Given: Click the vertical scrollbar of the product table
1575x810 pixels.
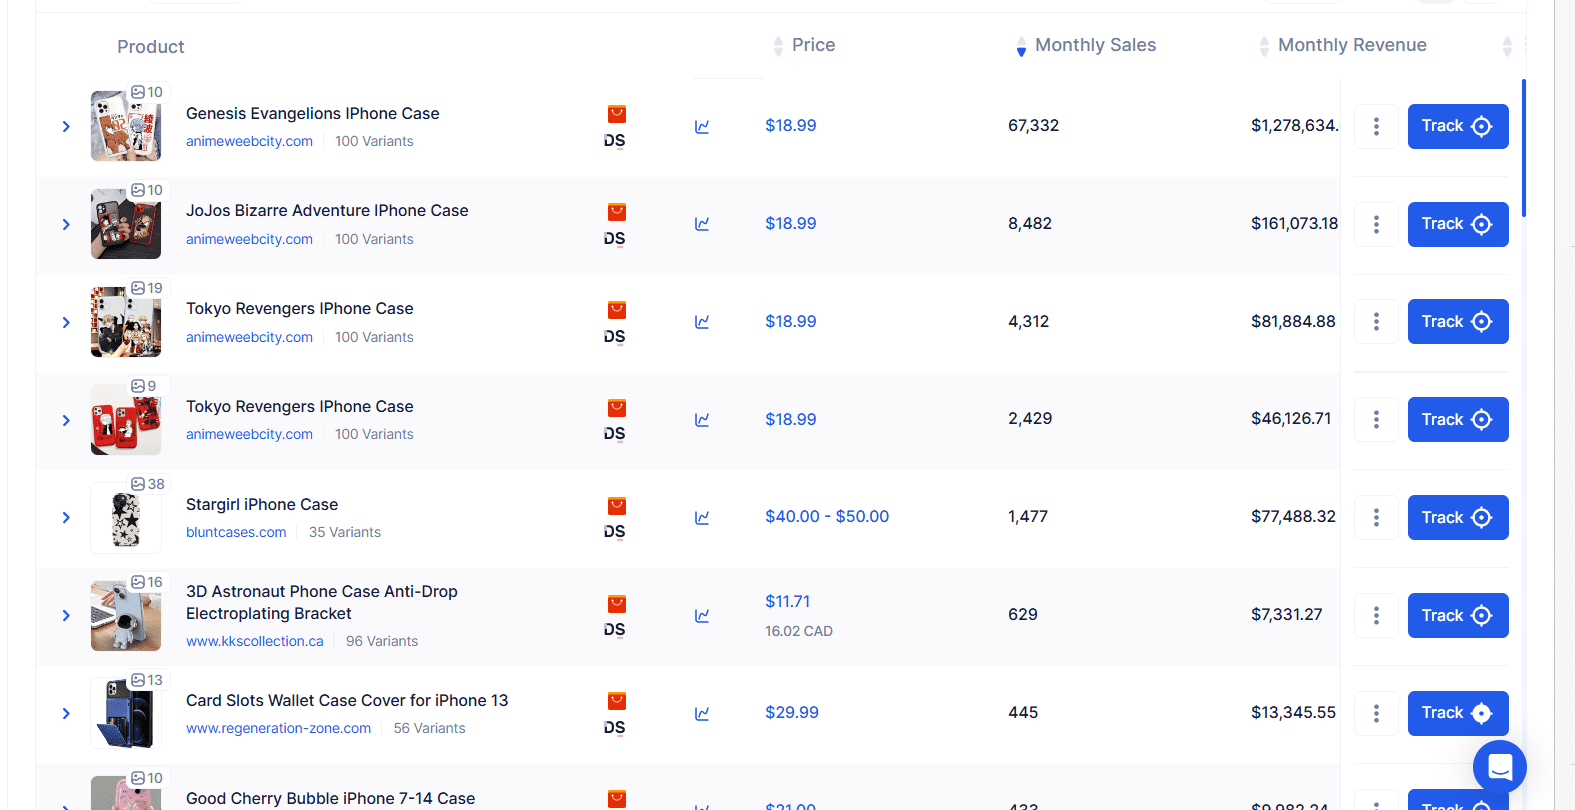Looking at the screenshot, I should point(1524,148).
